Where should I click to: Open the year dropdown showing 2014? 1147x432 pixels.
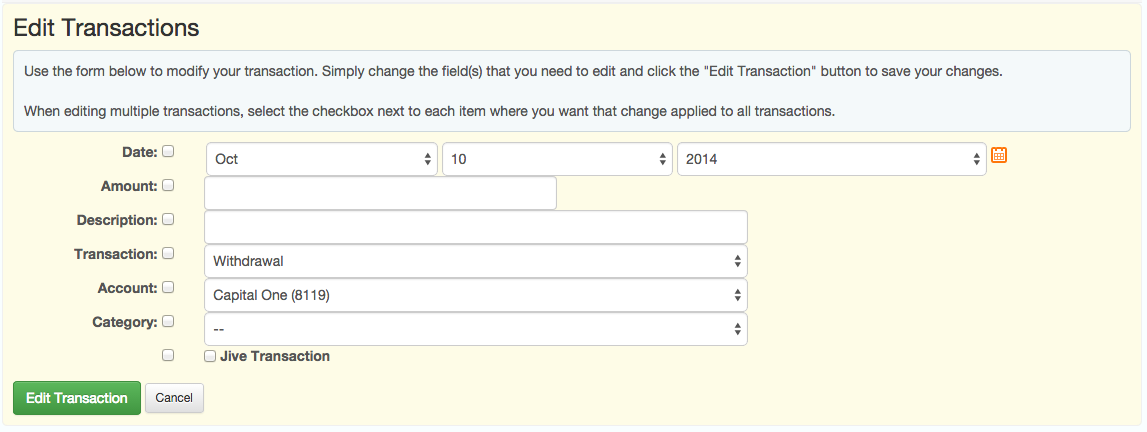[831, 159]
